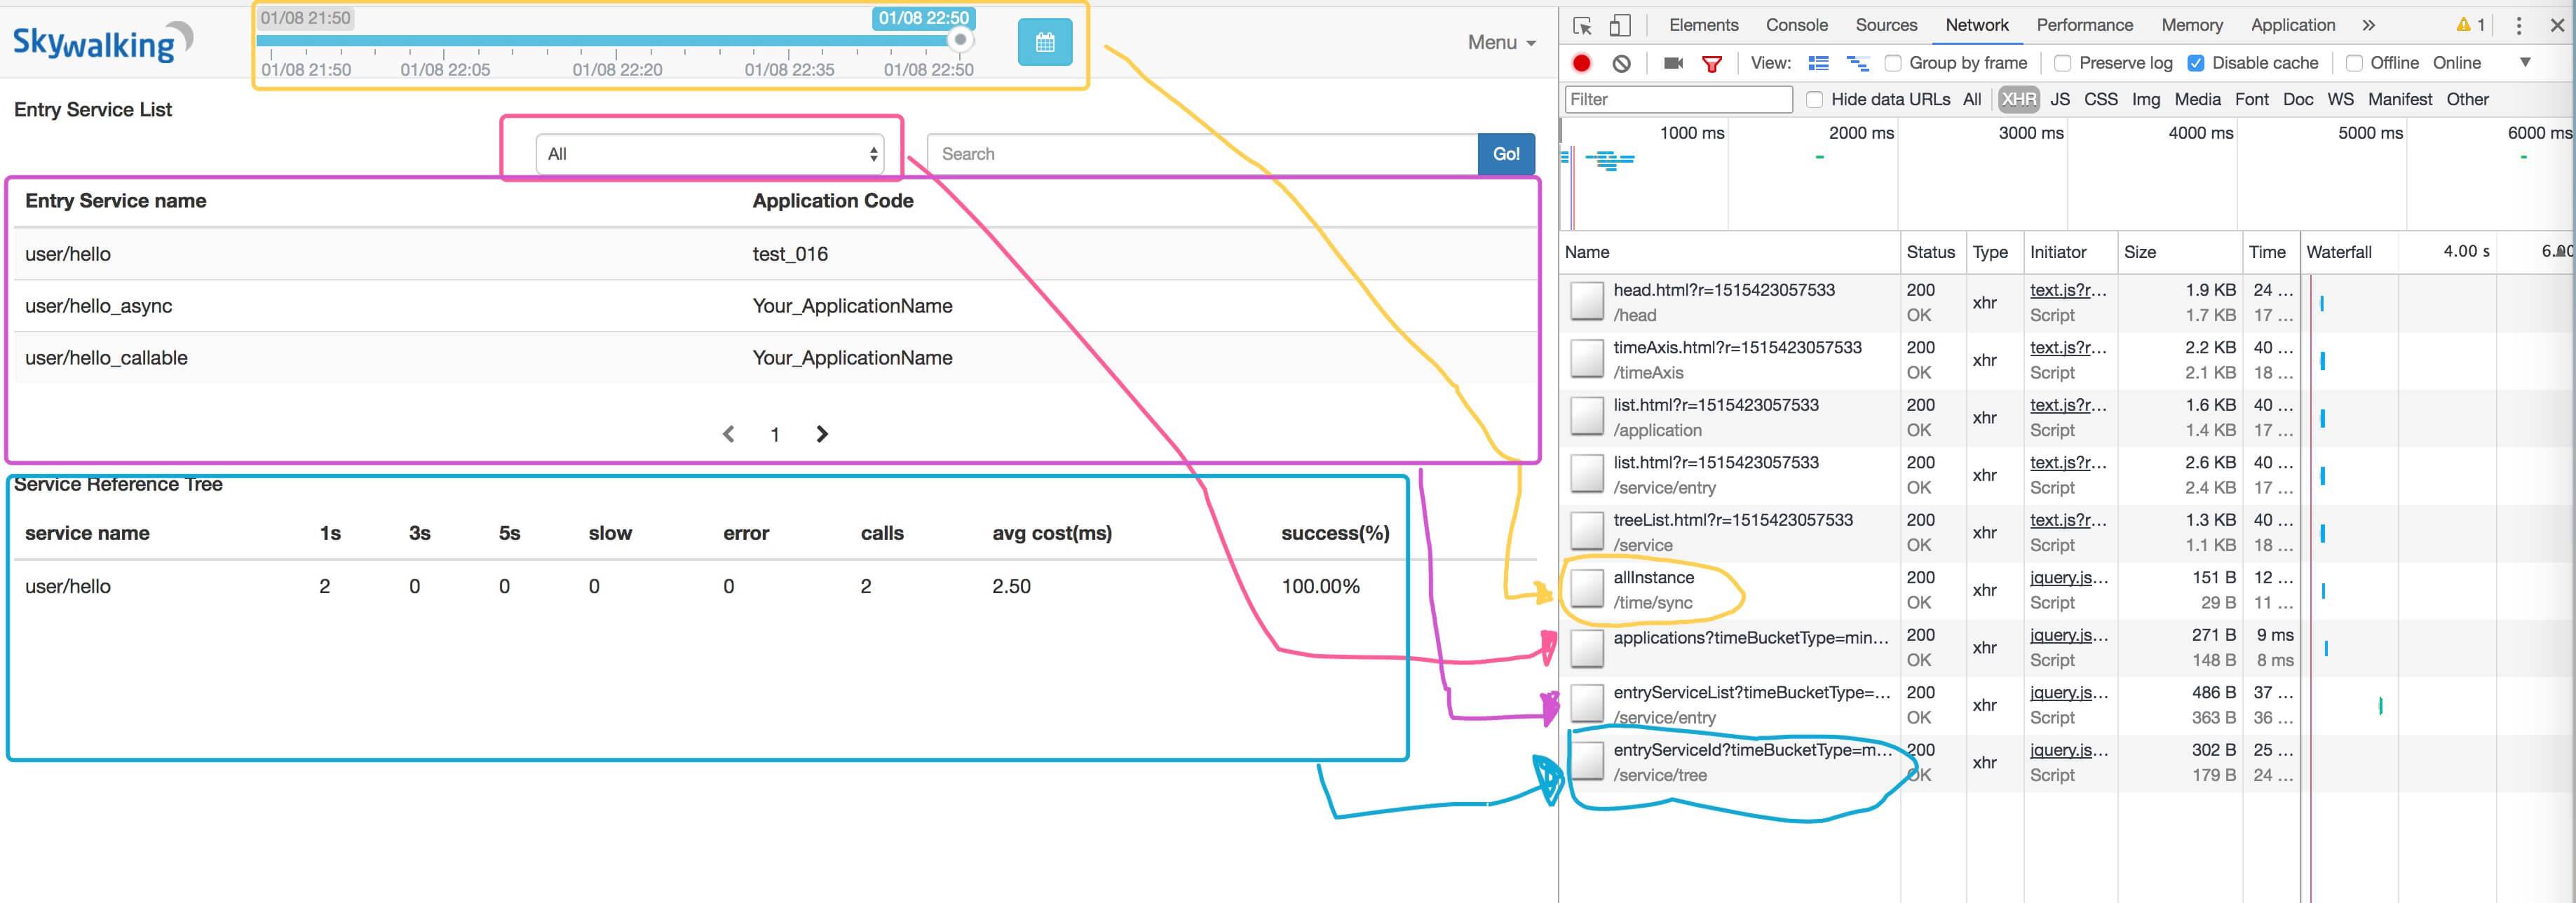Go to next page of entry services

[822, 434]
